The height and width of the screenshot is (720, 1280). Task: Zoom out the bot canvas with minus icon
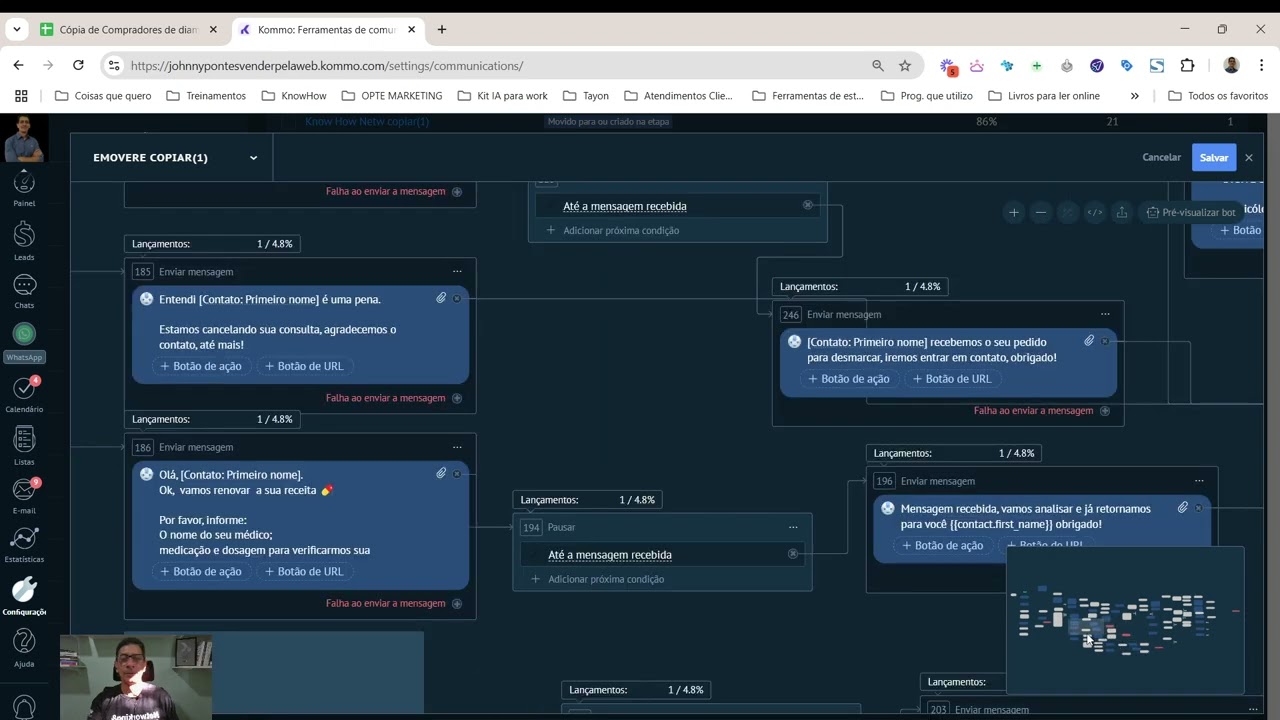click(x=1041, y=212)
